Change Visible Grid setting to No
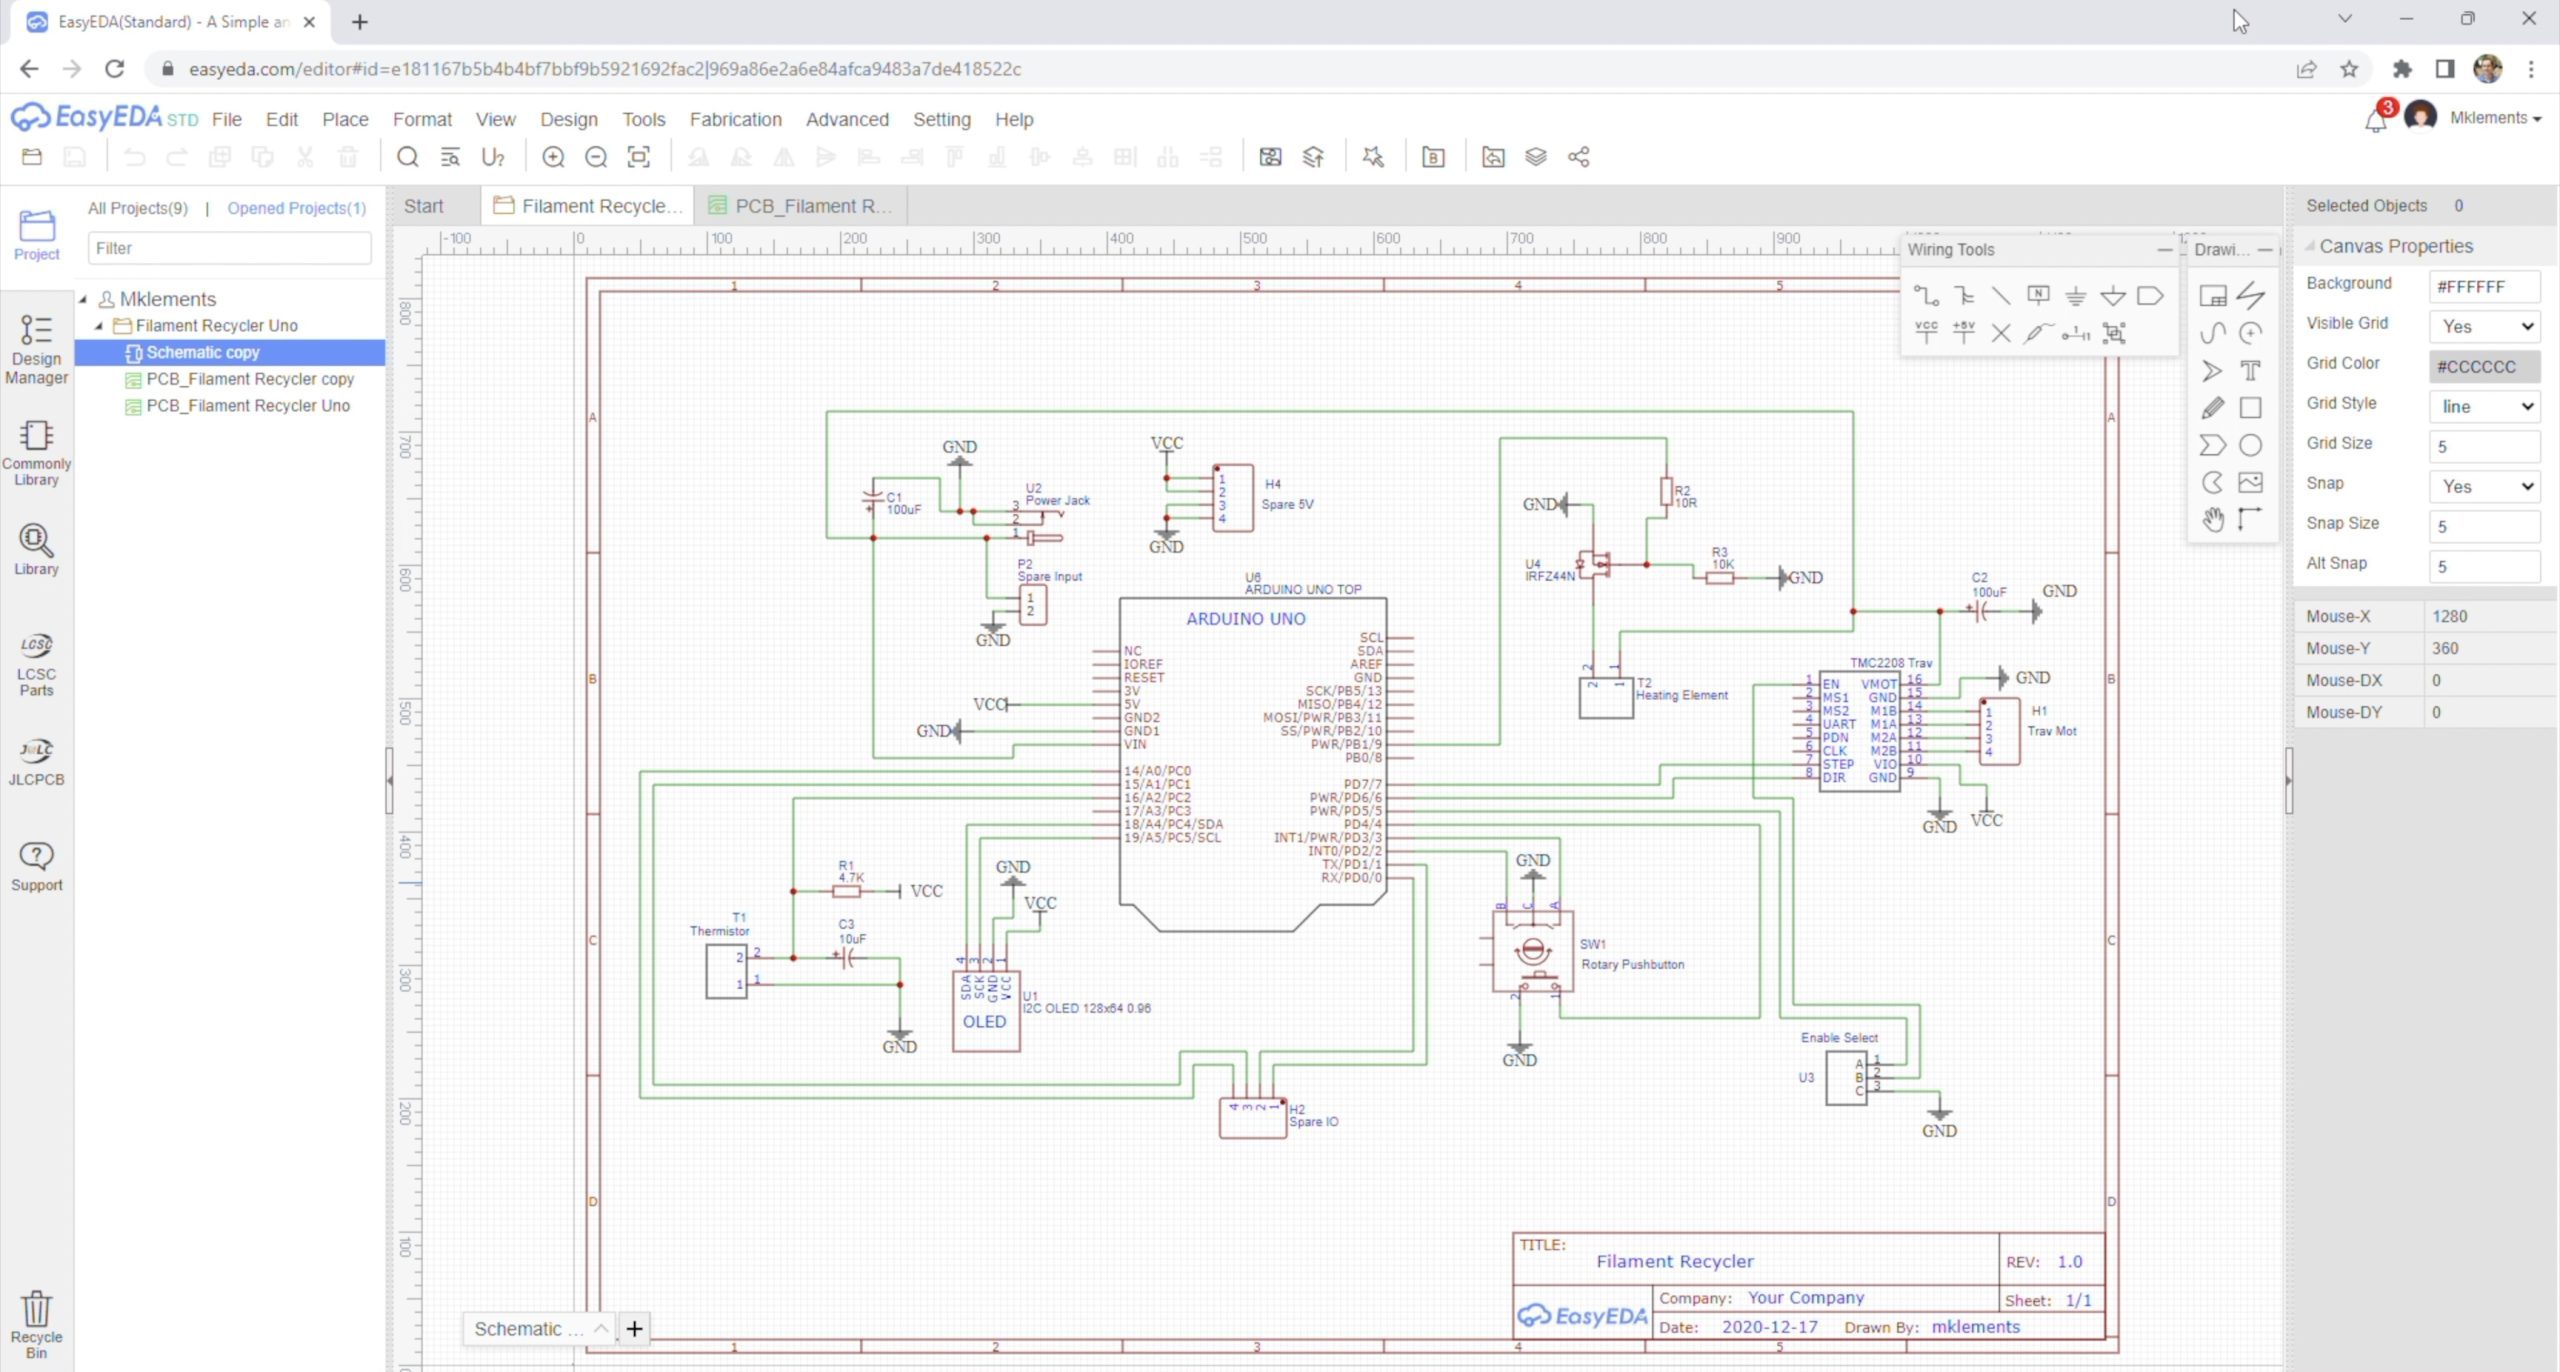 pos(2486,326)
